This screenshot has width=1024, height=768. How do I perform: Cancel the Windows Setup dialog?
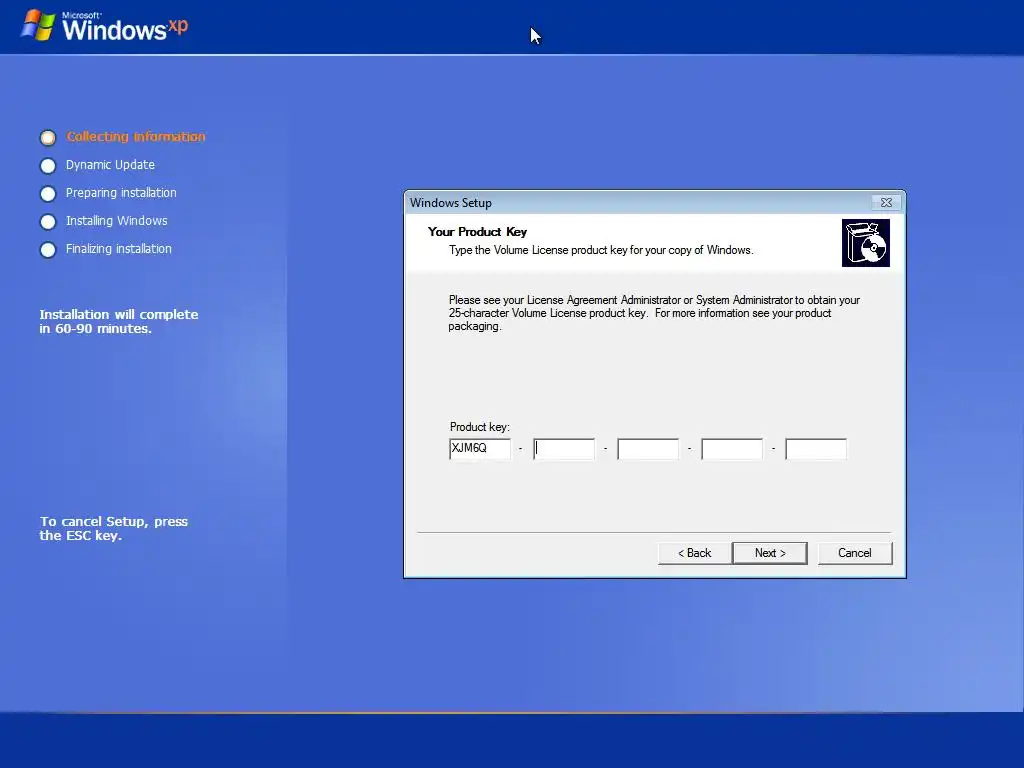pos(854,553)
